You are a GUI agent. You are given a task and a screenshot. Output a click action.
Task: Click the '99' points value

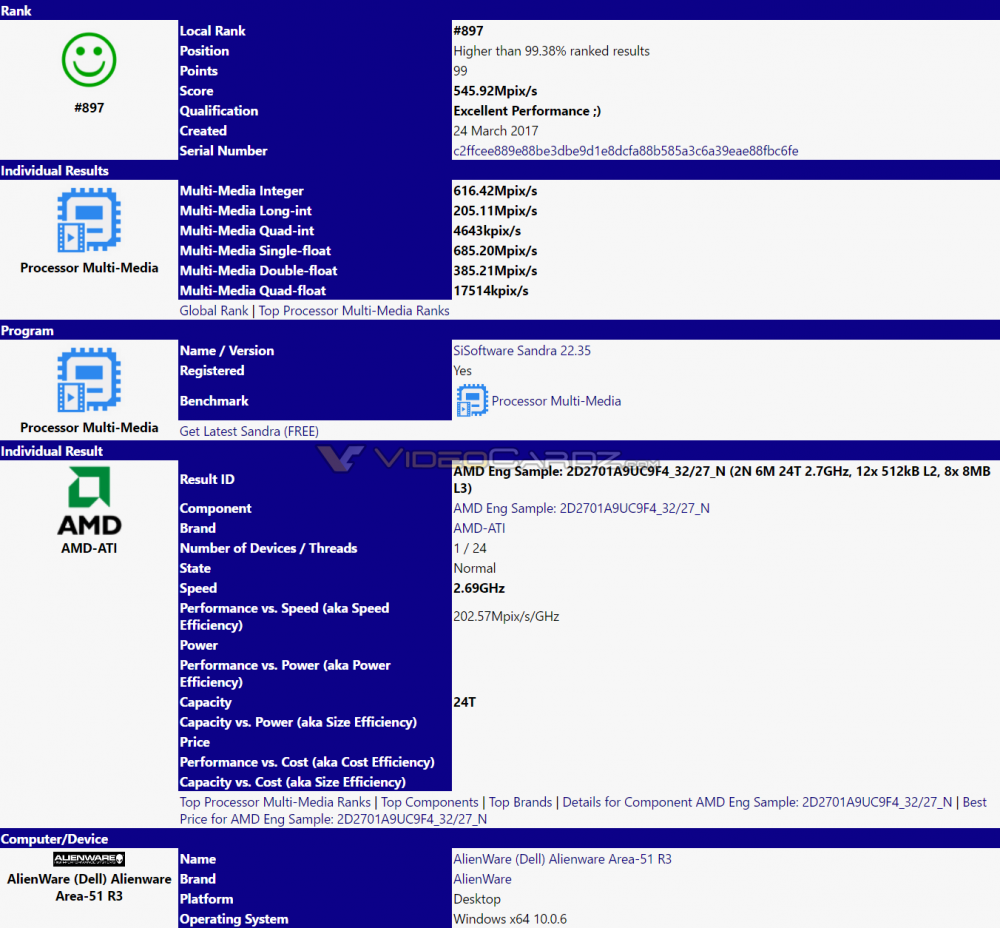(460, 71)
